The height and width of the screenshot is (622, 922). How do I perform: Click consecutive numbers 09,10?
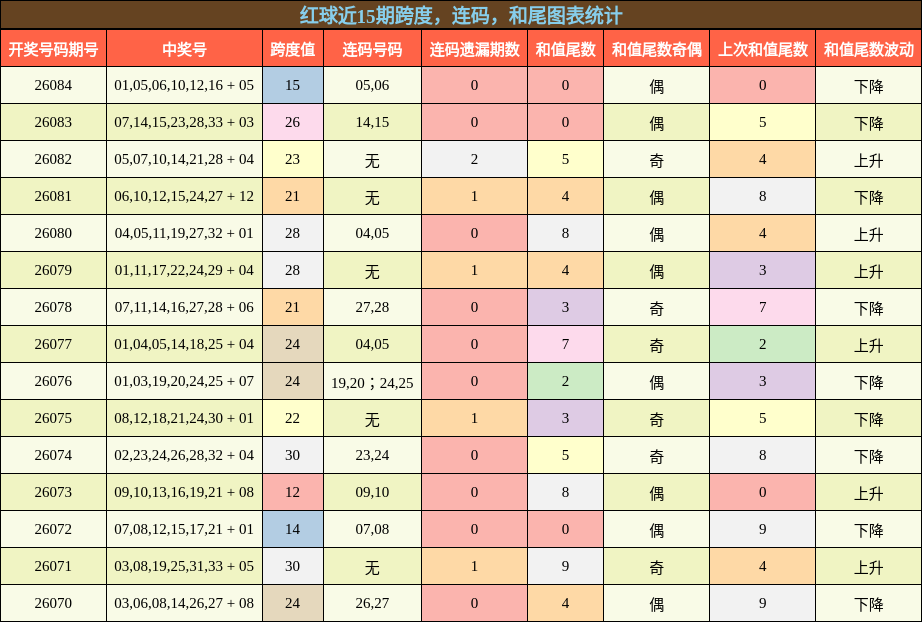point(372,493)
